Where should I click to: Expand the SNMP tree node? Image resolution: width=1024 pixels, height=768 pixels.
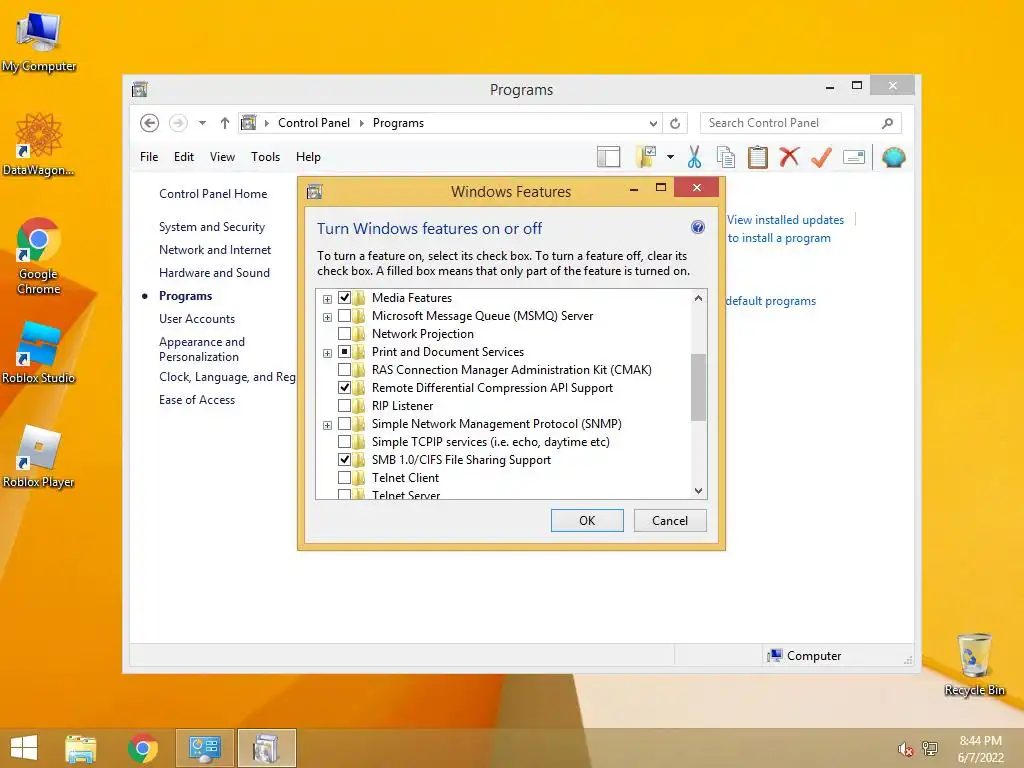(327, 425)
